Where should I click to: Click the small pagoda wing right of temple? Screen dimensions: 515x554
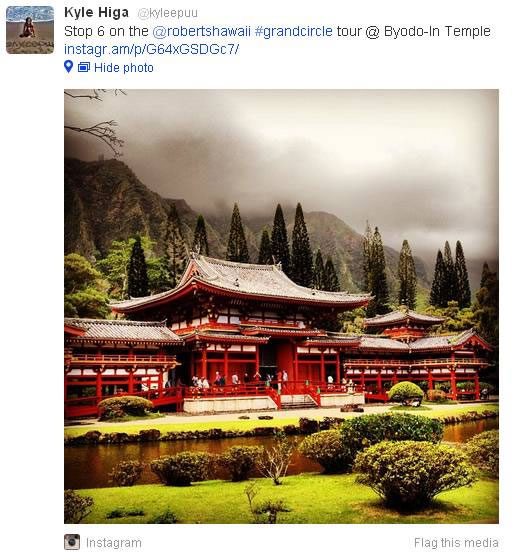point(403,325)
